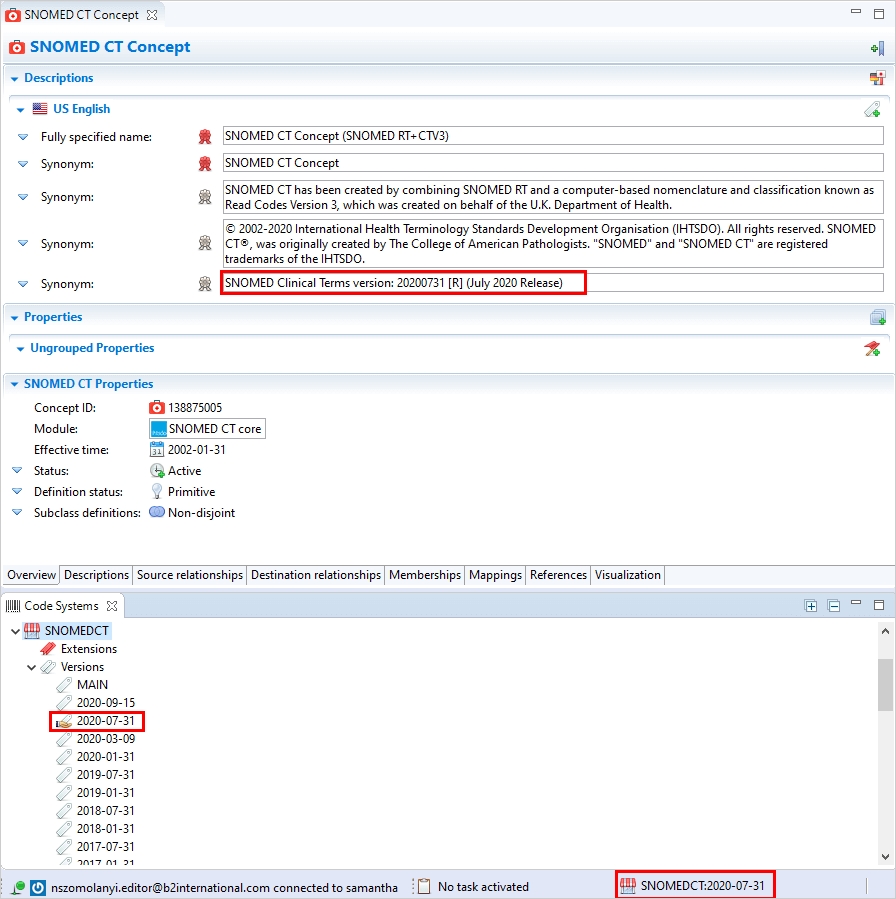Click Collapse All icon in Code Systems panel
The width and height of the screenshot is (896, 899).
pos(833,606)
